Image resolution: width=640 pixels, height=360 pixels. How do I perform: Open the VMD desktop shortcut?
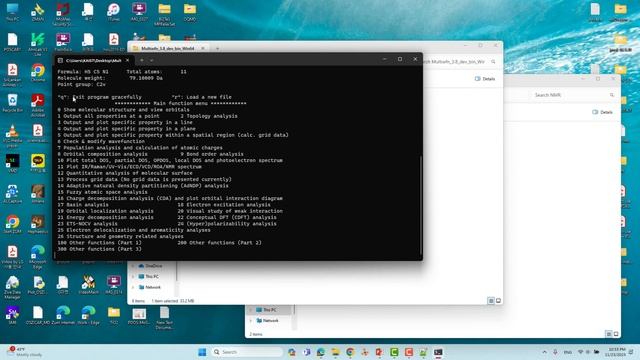pos(12,163)
